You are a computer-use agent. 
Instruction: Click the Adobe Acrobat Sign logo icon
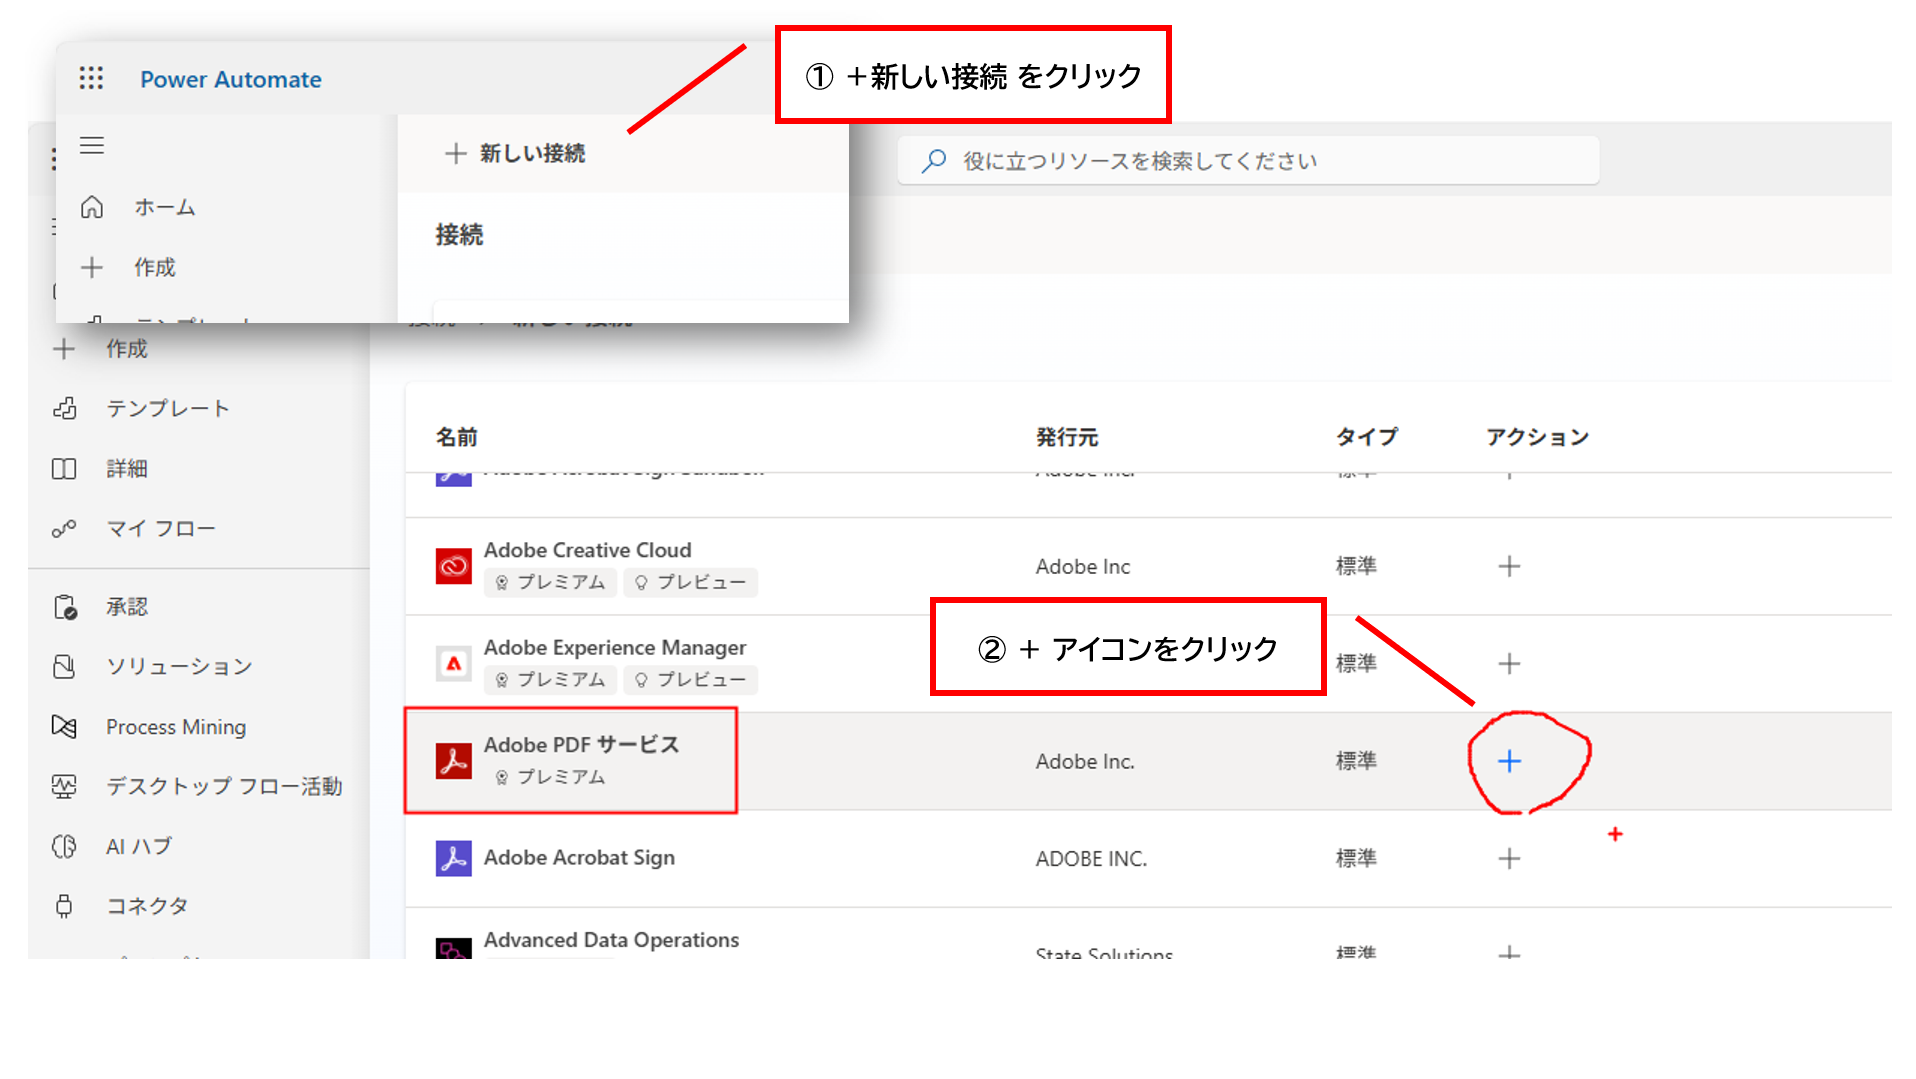click(453, 858)
